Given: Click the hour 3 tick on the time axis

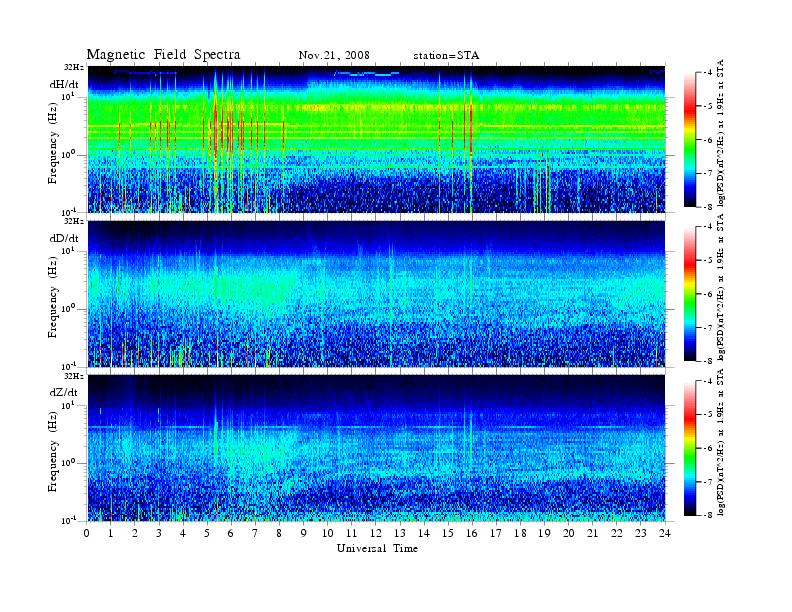Looking at the screenshot, I should (x=159, y=533).
